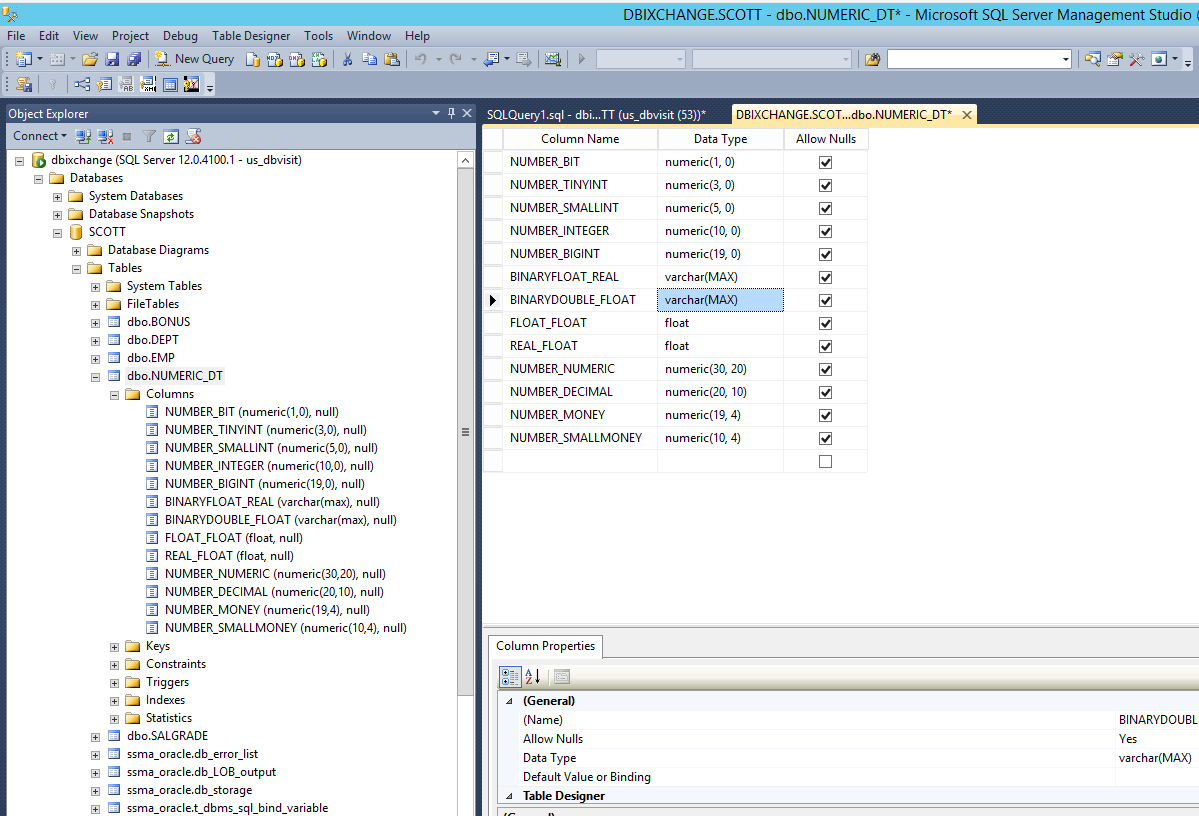Uncheck Allow Nulls for NUMBER_BIT
This screenshot has width=1199, height=816.
pyautogui.click(x=825, y=162)
